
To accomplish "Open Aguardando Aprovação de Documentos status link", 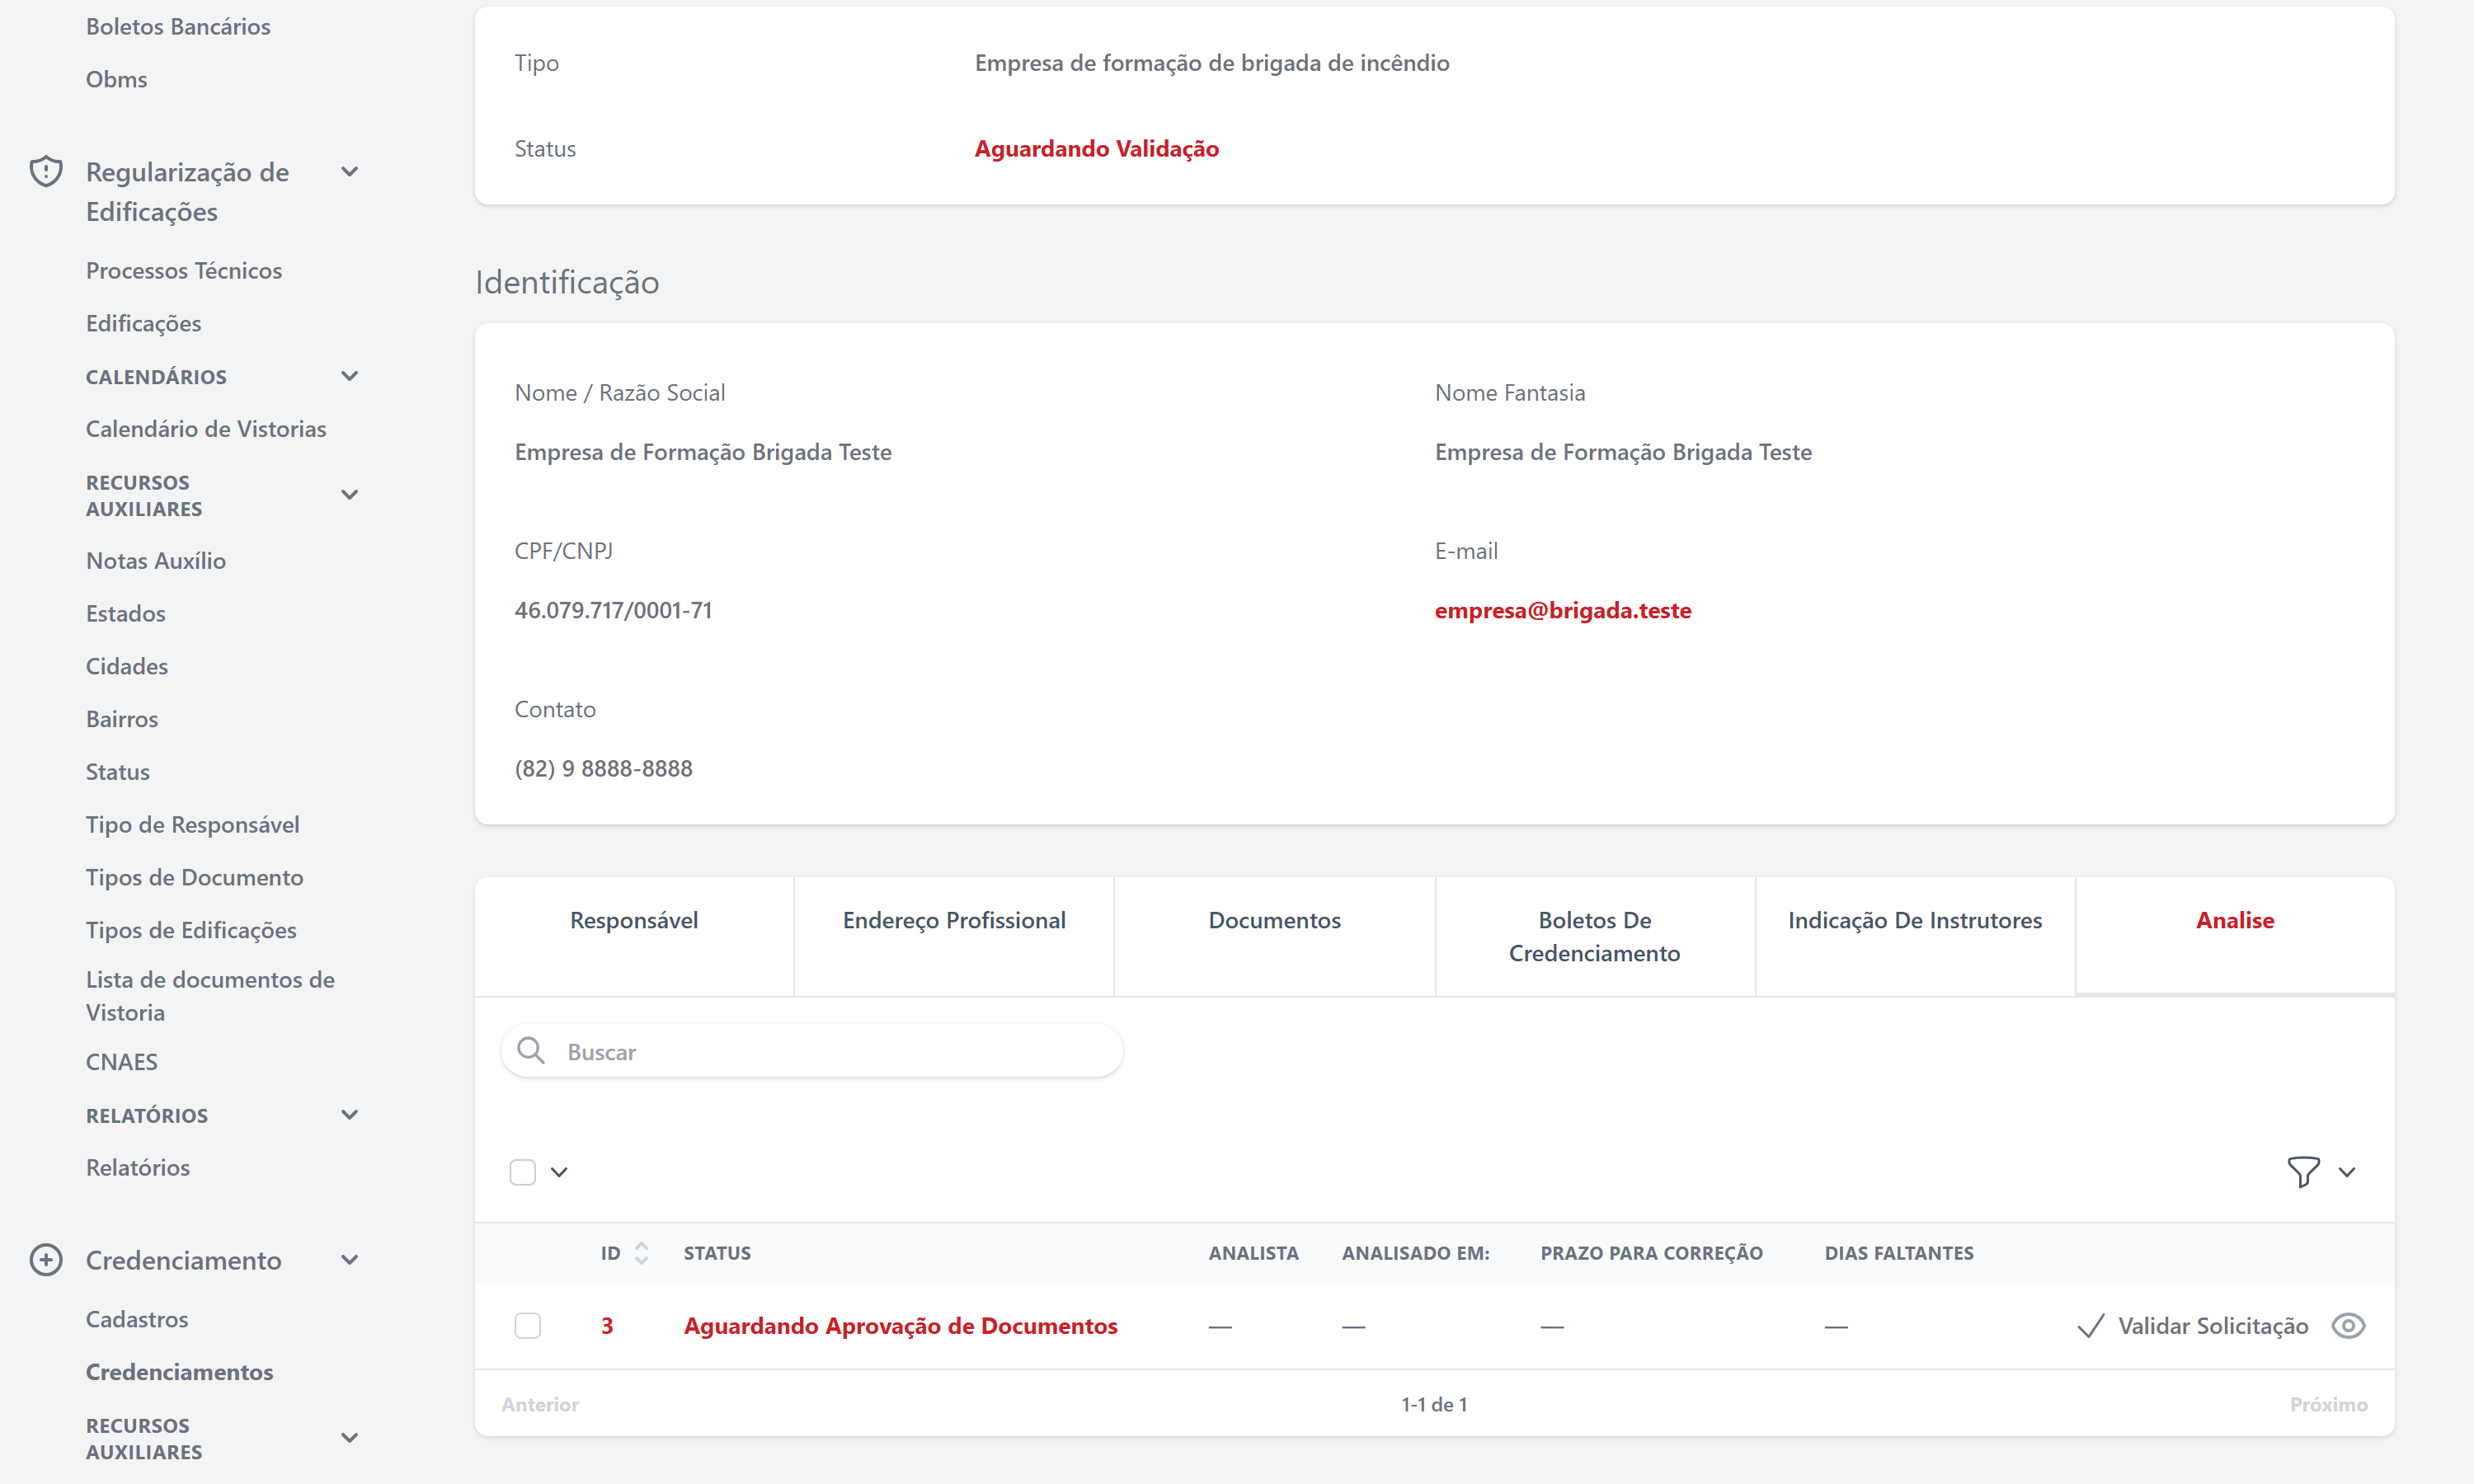I will pos(900,1326).
